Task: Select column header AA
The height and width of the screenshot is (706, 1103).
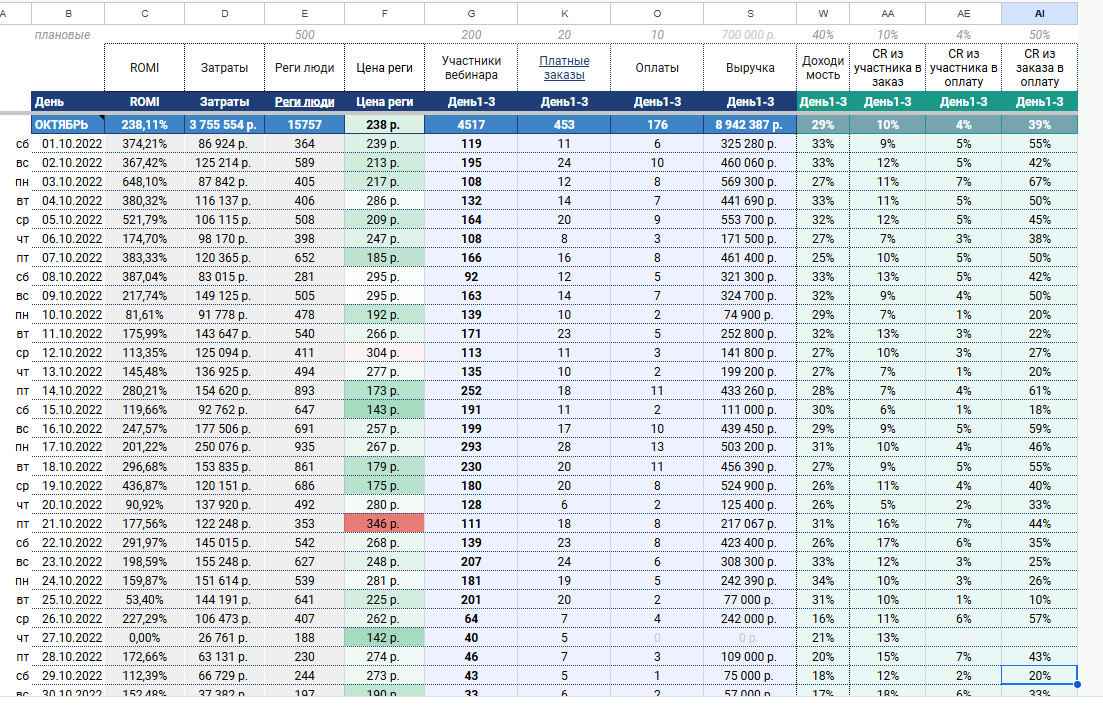Action: tap(887, 13)
